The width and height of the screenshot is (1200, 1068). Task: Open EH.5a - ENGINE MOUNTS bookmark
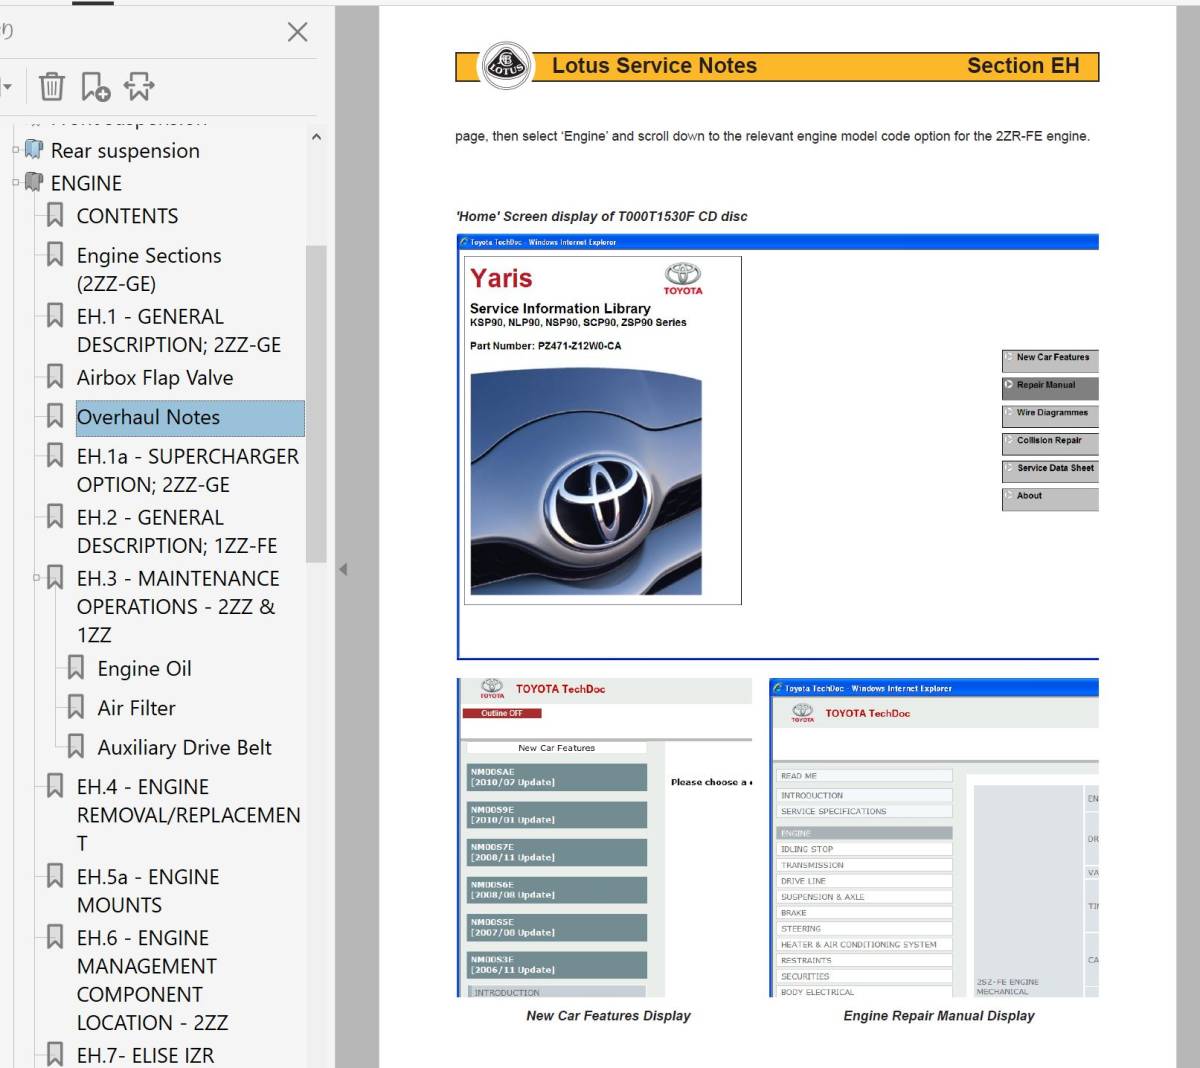(x=148, y=891)
